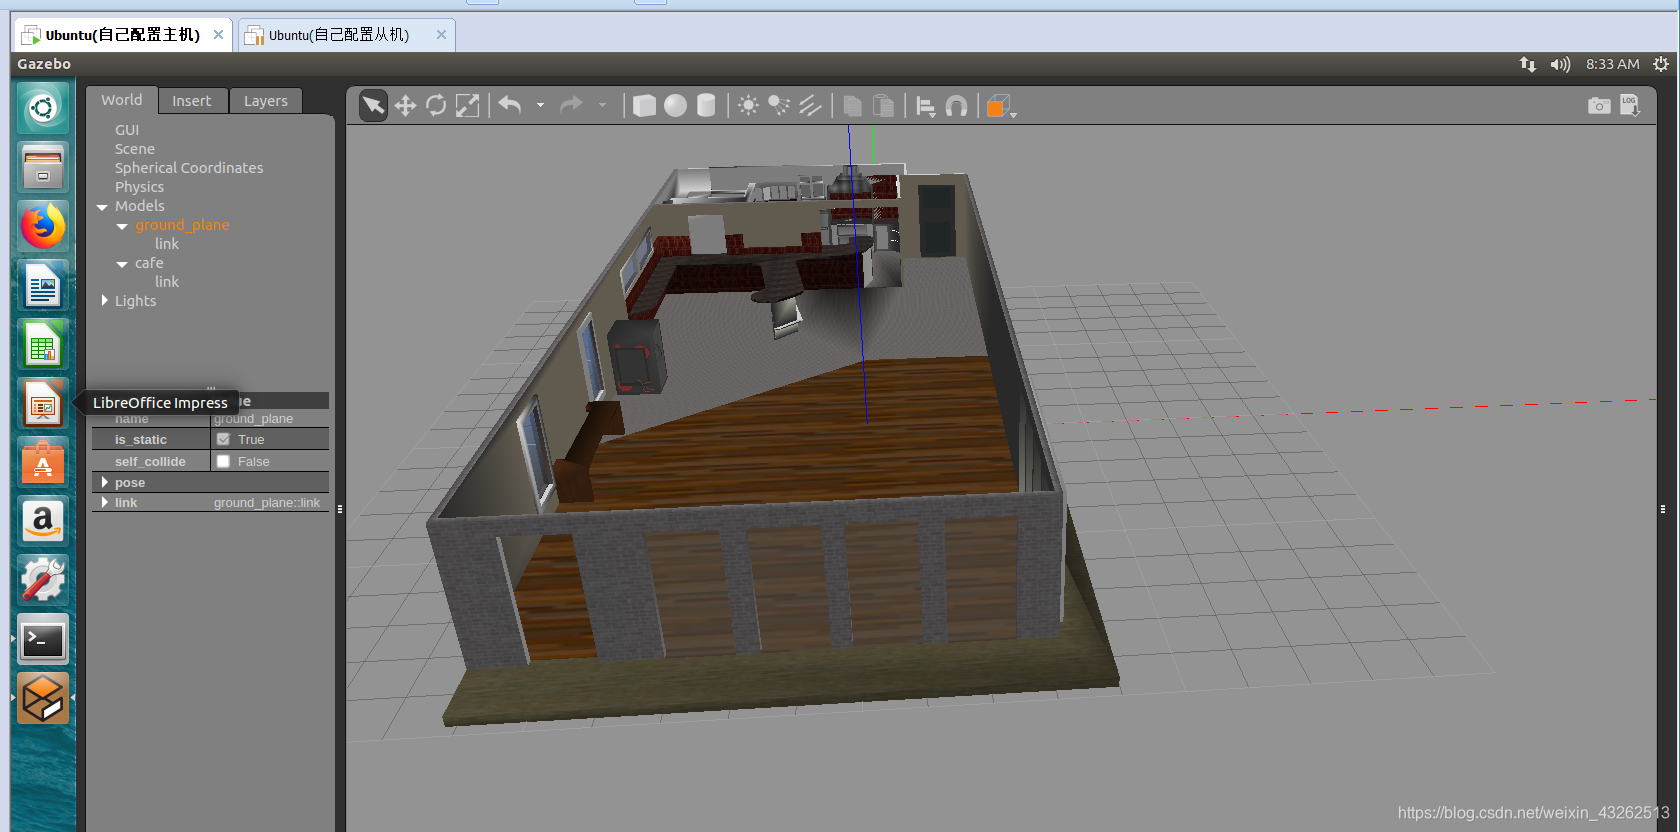The image size is (1680, 832).
Task: Select Physics in the world tree
Action: pyautogui.click(x=139, y=187)
